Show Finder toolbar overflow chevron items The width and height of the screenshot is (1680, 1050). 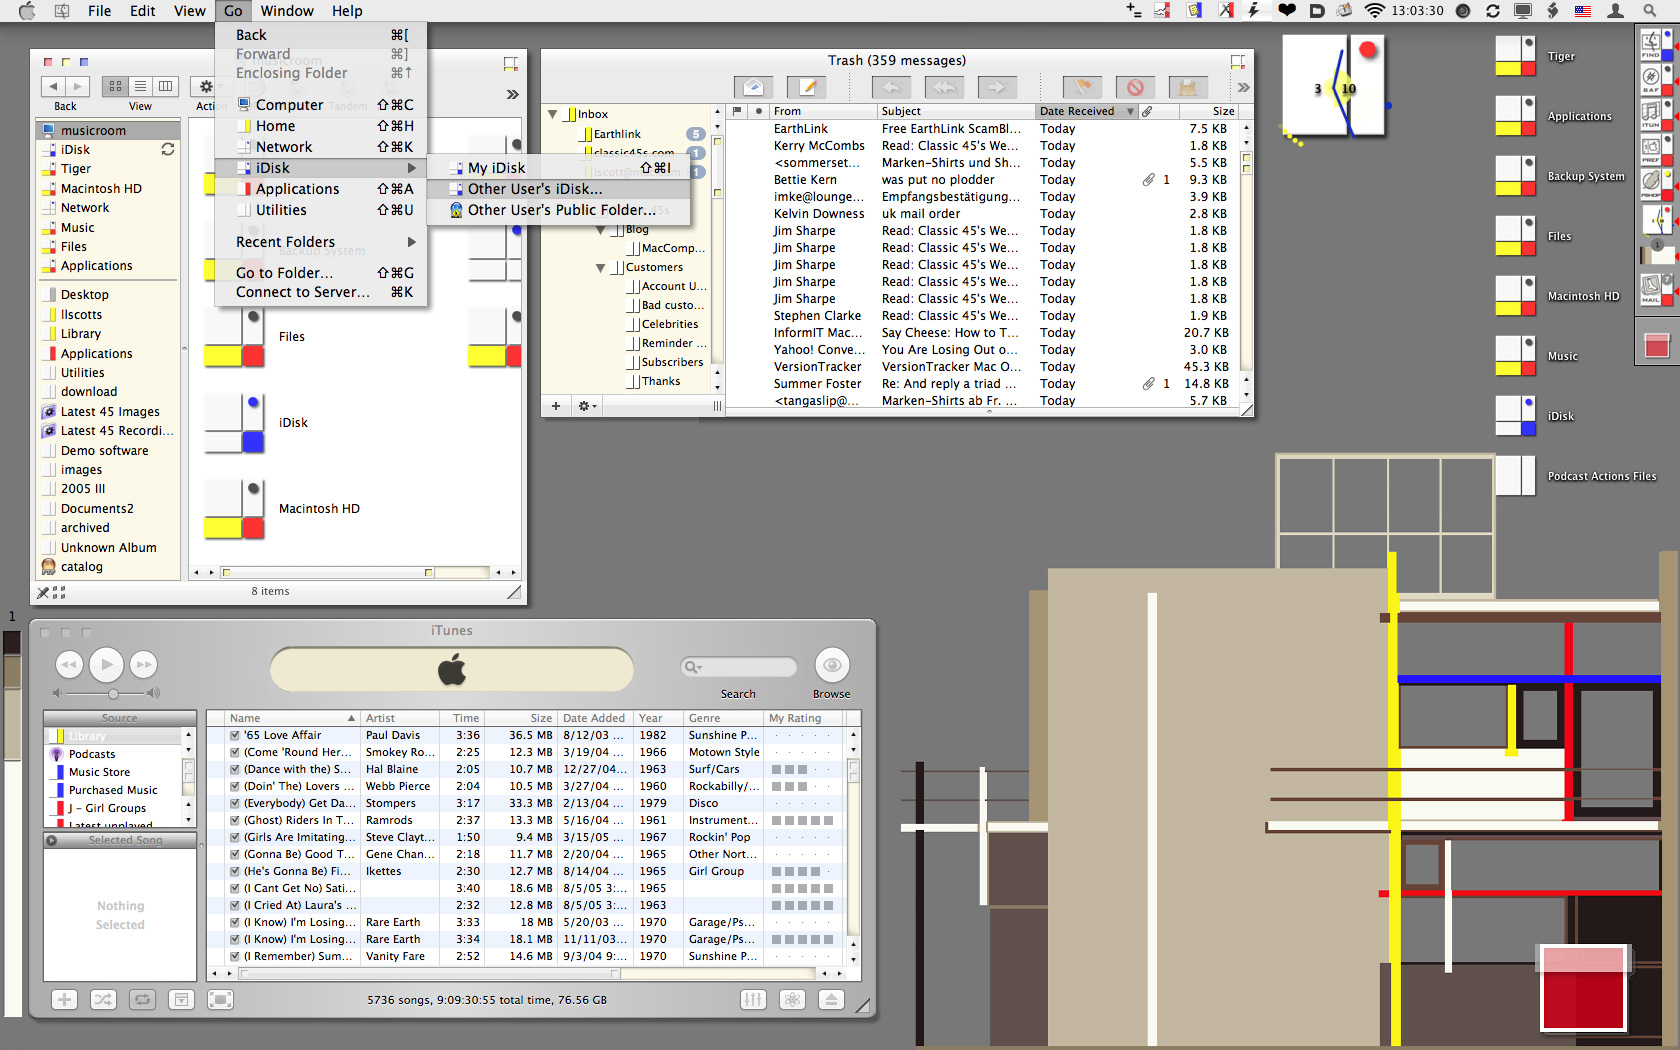[x=512, y=94]
